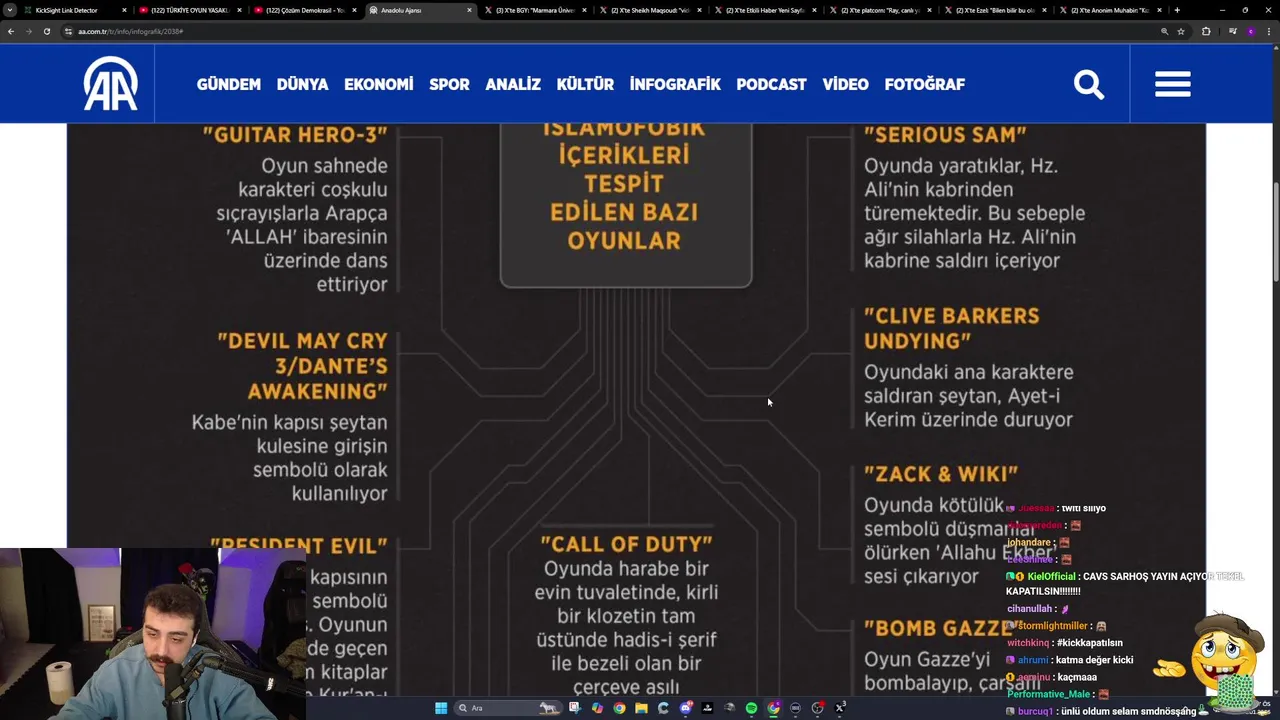1280x720 pixels.
Task: Open the zoom magnifier icon in address bar
Action: click(x=1164, y=31)
